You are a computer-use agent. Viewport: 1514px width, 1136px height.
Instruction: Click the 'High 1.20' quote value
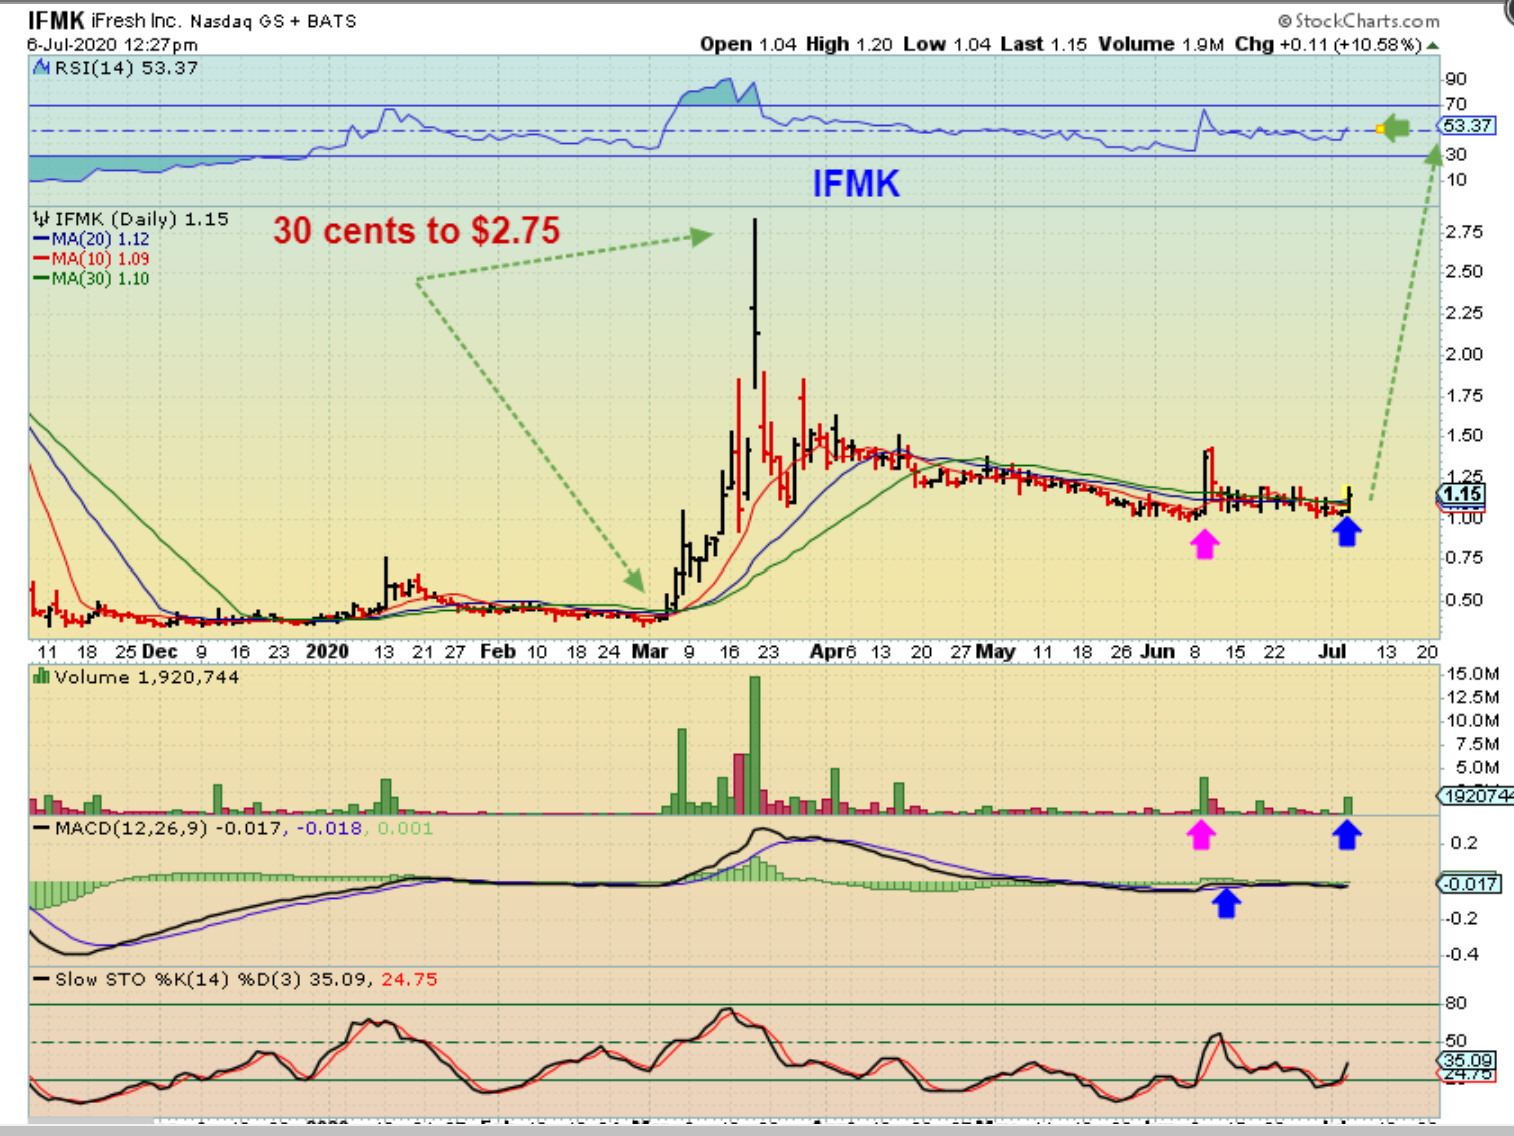(849, 44)
